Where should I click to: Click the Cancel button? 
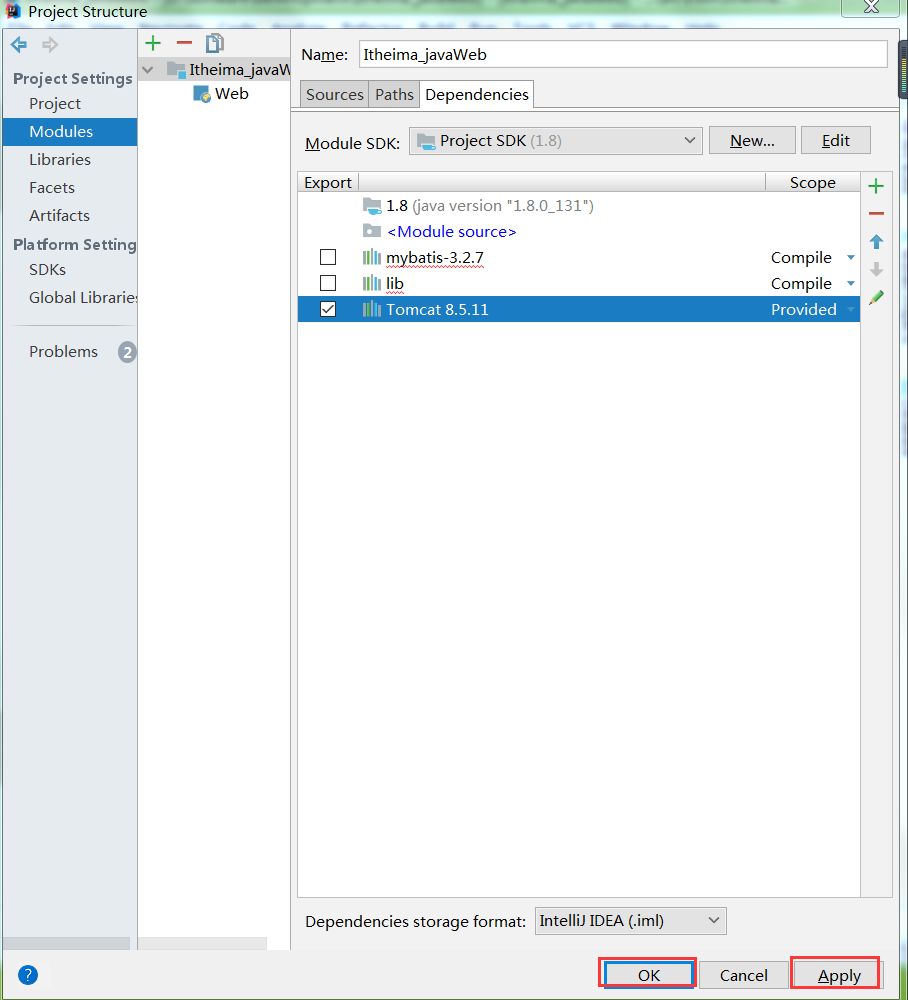pos(743,975)
